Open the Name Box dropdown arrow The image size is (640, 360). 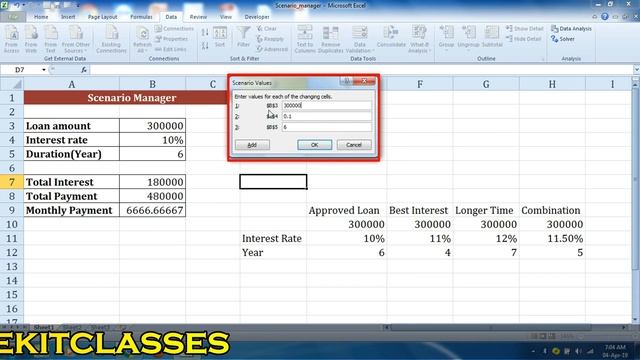click(x=44, y=70)
